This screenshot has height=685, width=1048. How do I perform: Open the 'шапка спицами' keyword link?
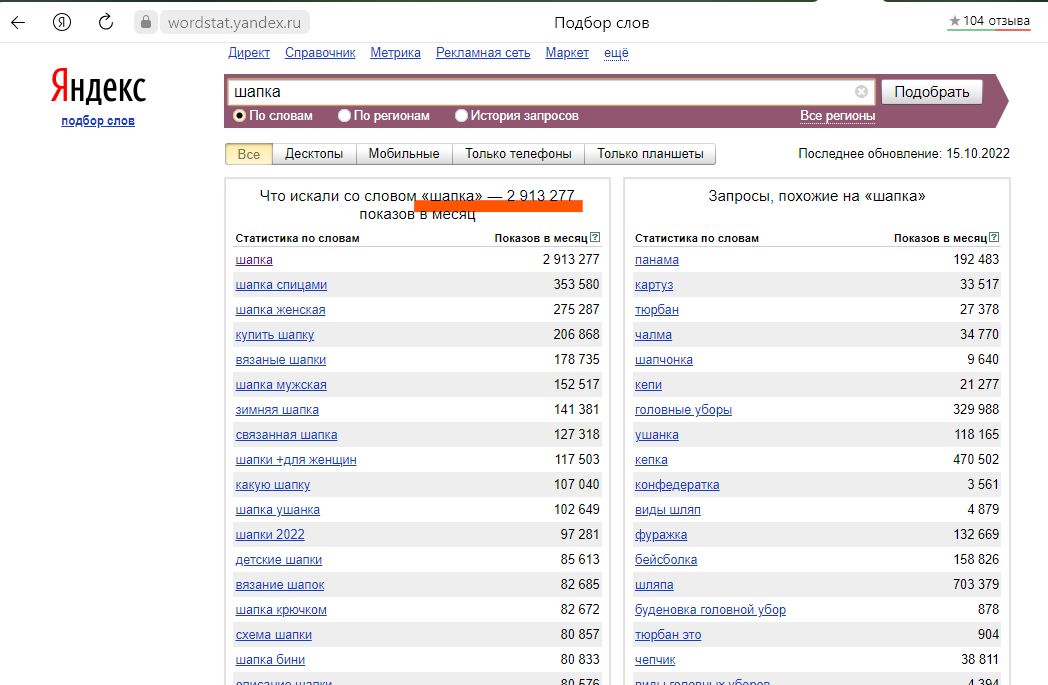[x=281, y=285]
